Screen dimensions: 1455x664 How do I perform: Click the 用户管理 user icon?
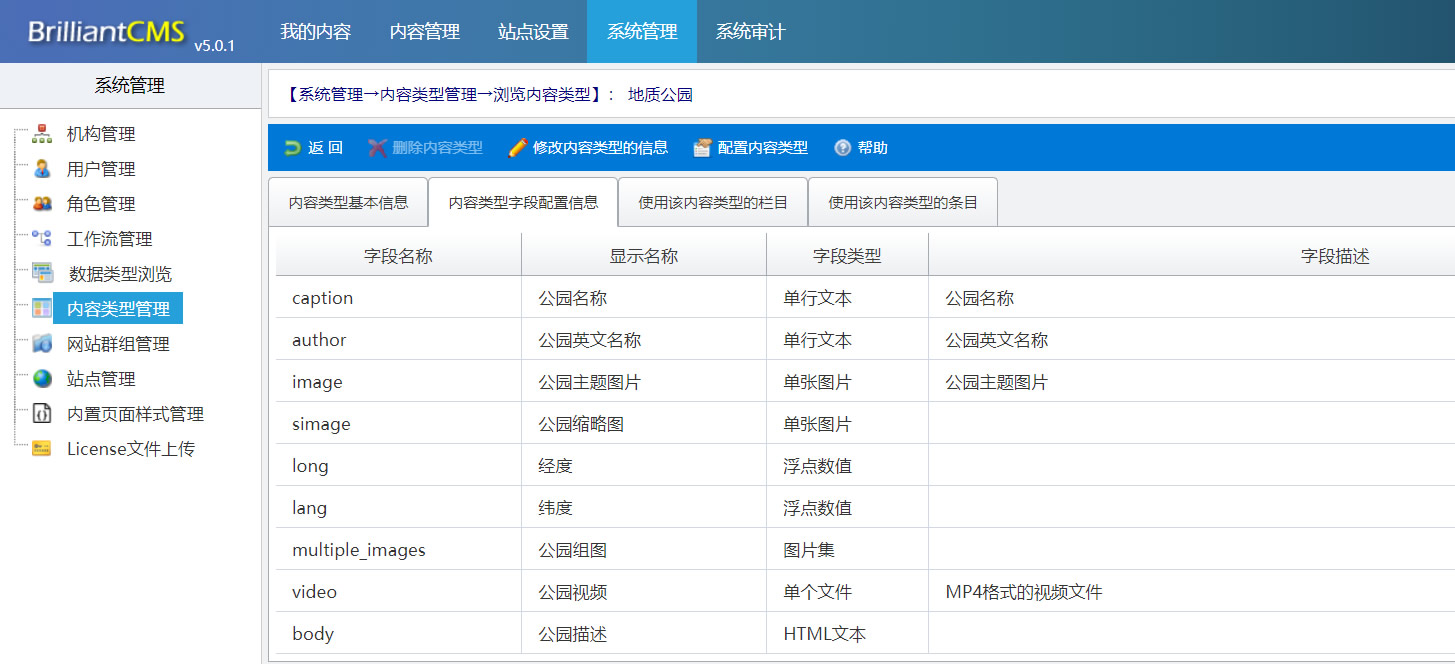point(42,169)
